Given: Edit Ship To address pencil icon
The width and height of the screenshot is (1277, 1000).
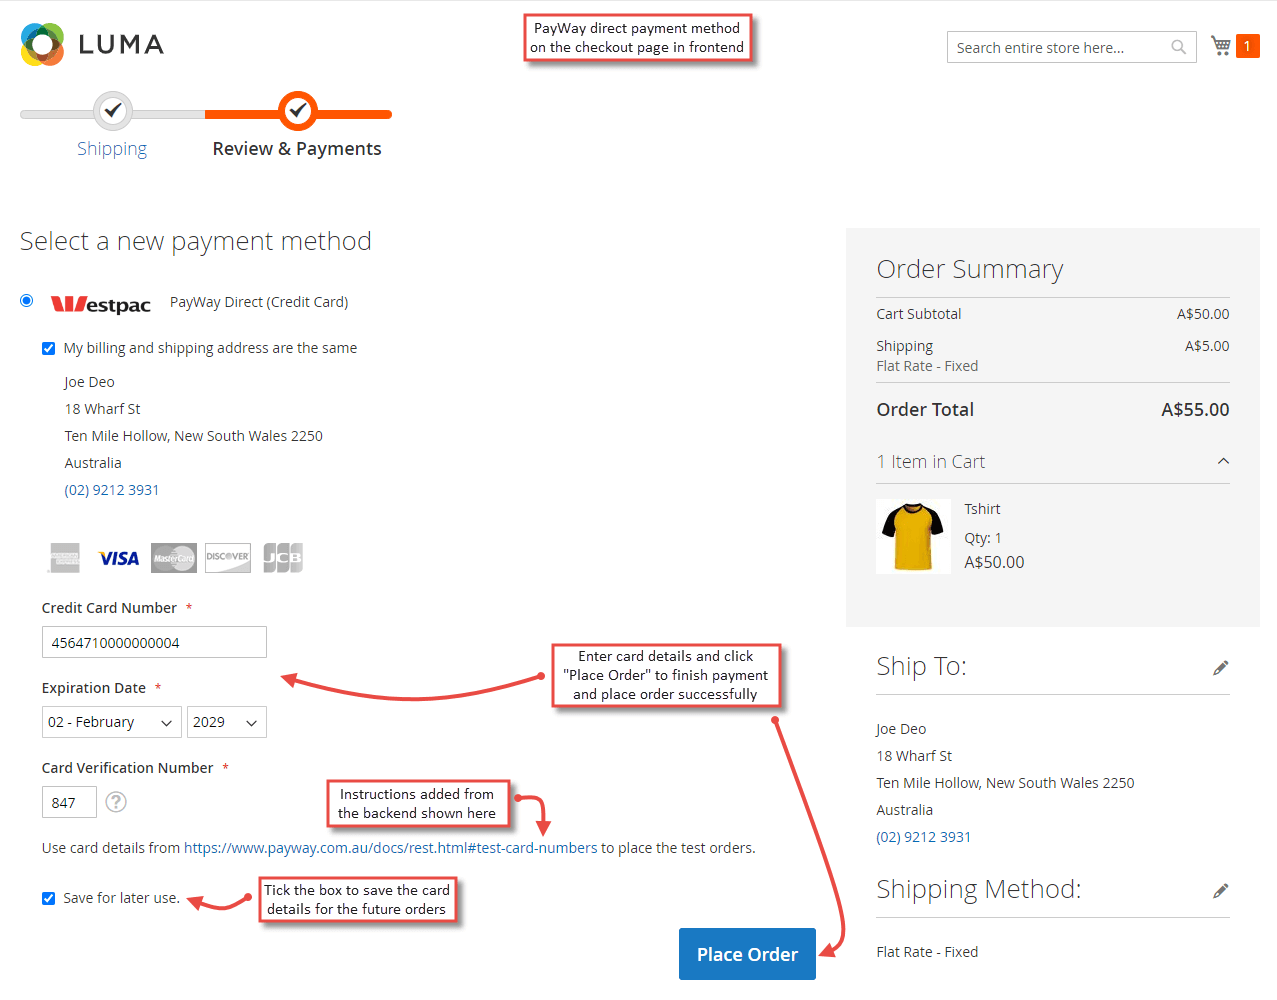Looking at the screenshot, I should 1220,668.
